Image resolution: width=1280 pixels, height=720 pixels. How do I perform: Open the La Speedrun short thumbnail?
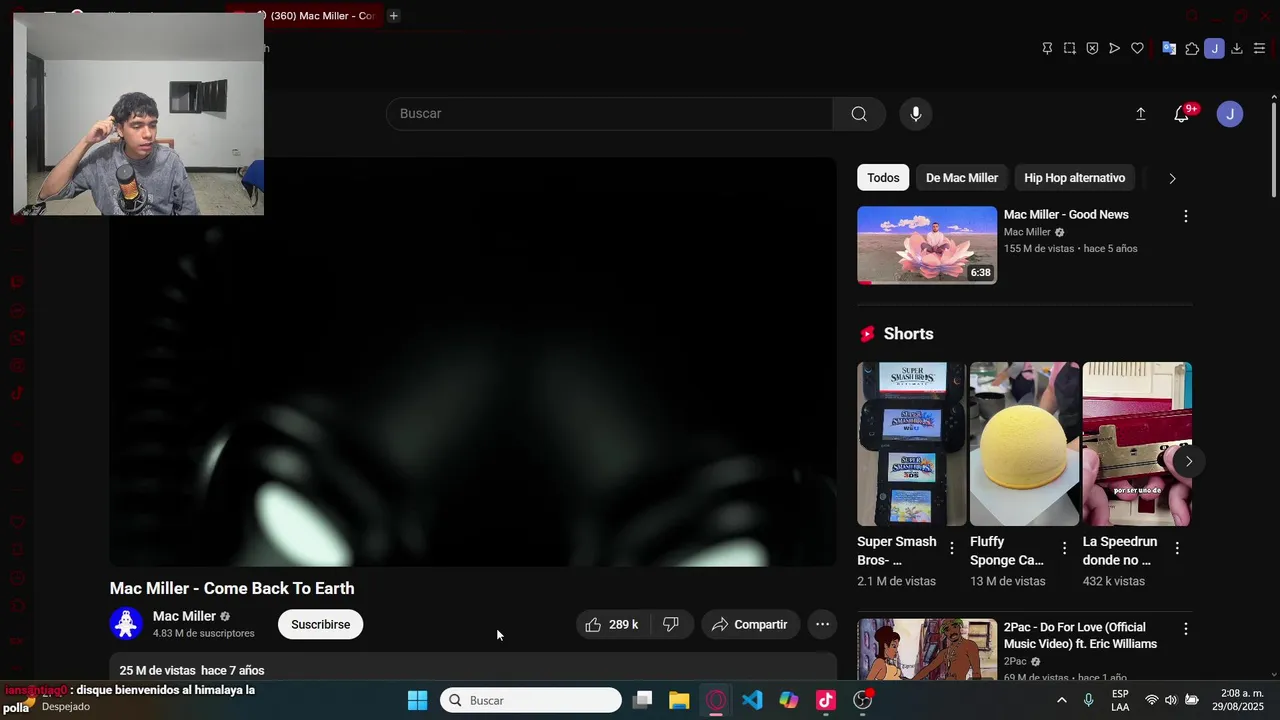(1137, 444)
